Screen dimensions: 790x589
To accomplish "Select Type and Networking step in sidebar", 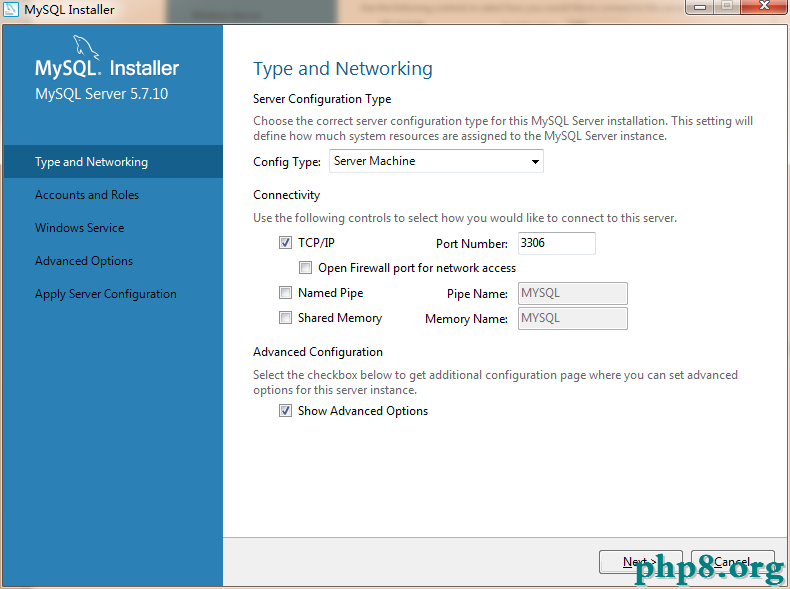I will pyautogui.click(x=113, y=162).
